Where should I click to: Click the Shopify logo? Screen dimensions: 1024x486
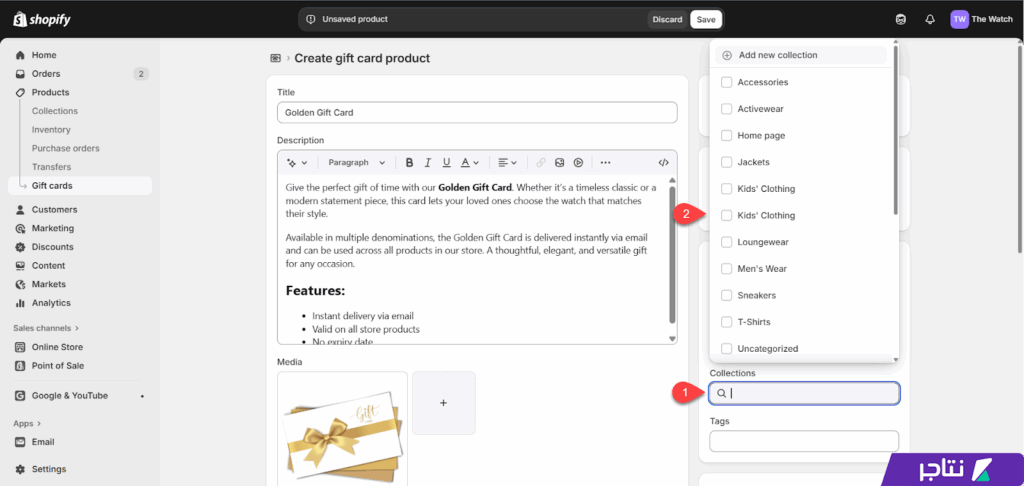click(x=42, y=20)
